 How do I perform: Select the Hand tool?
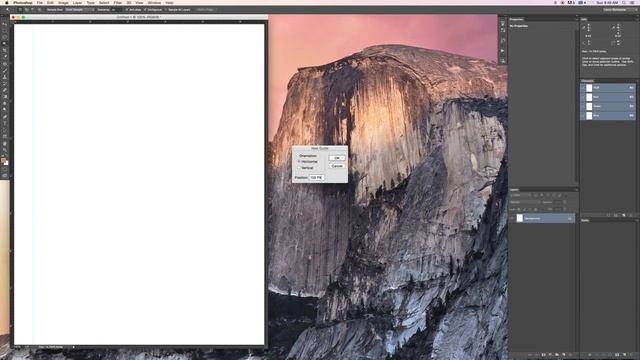[5, 143]
